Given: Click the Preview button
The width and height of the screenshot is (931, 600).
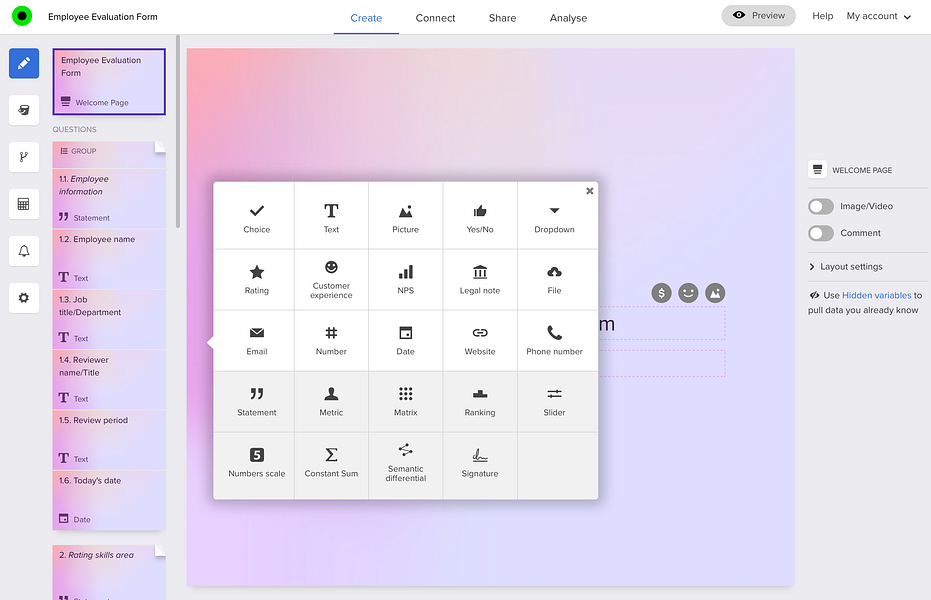Looking at the screenshot, I should (758, 15).
